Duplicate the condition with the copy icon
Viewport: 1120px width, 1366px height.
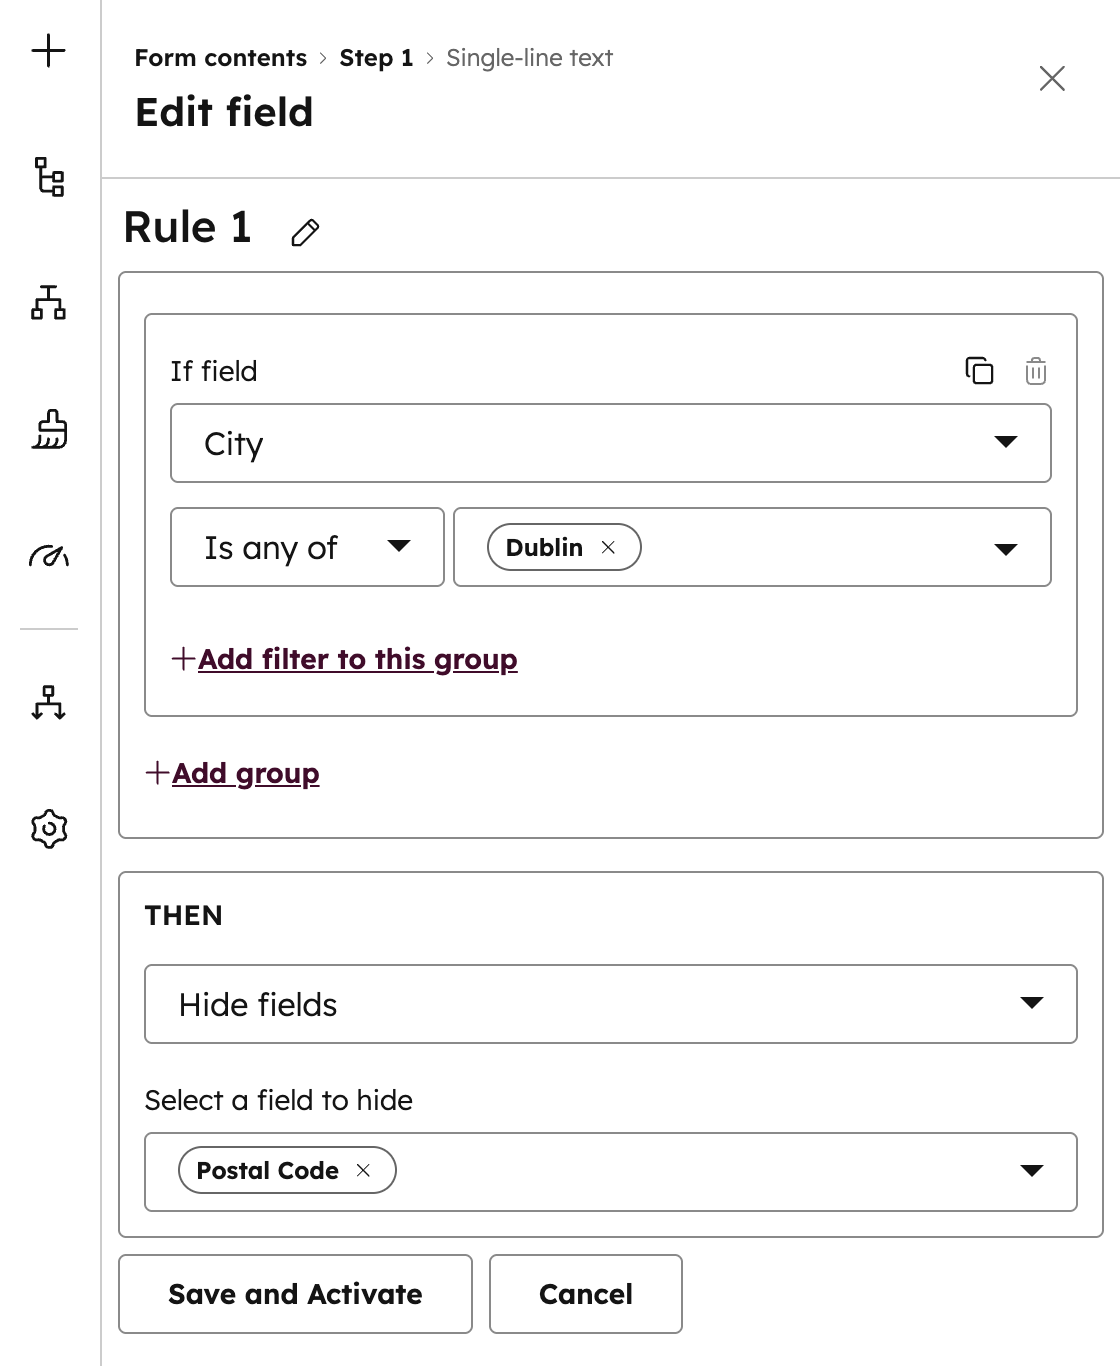point(980,370)
